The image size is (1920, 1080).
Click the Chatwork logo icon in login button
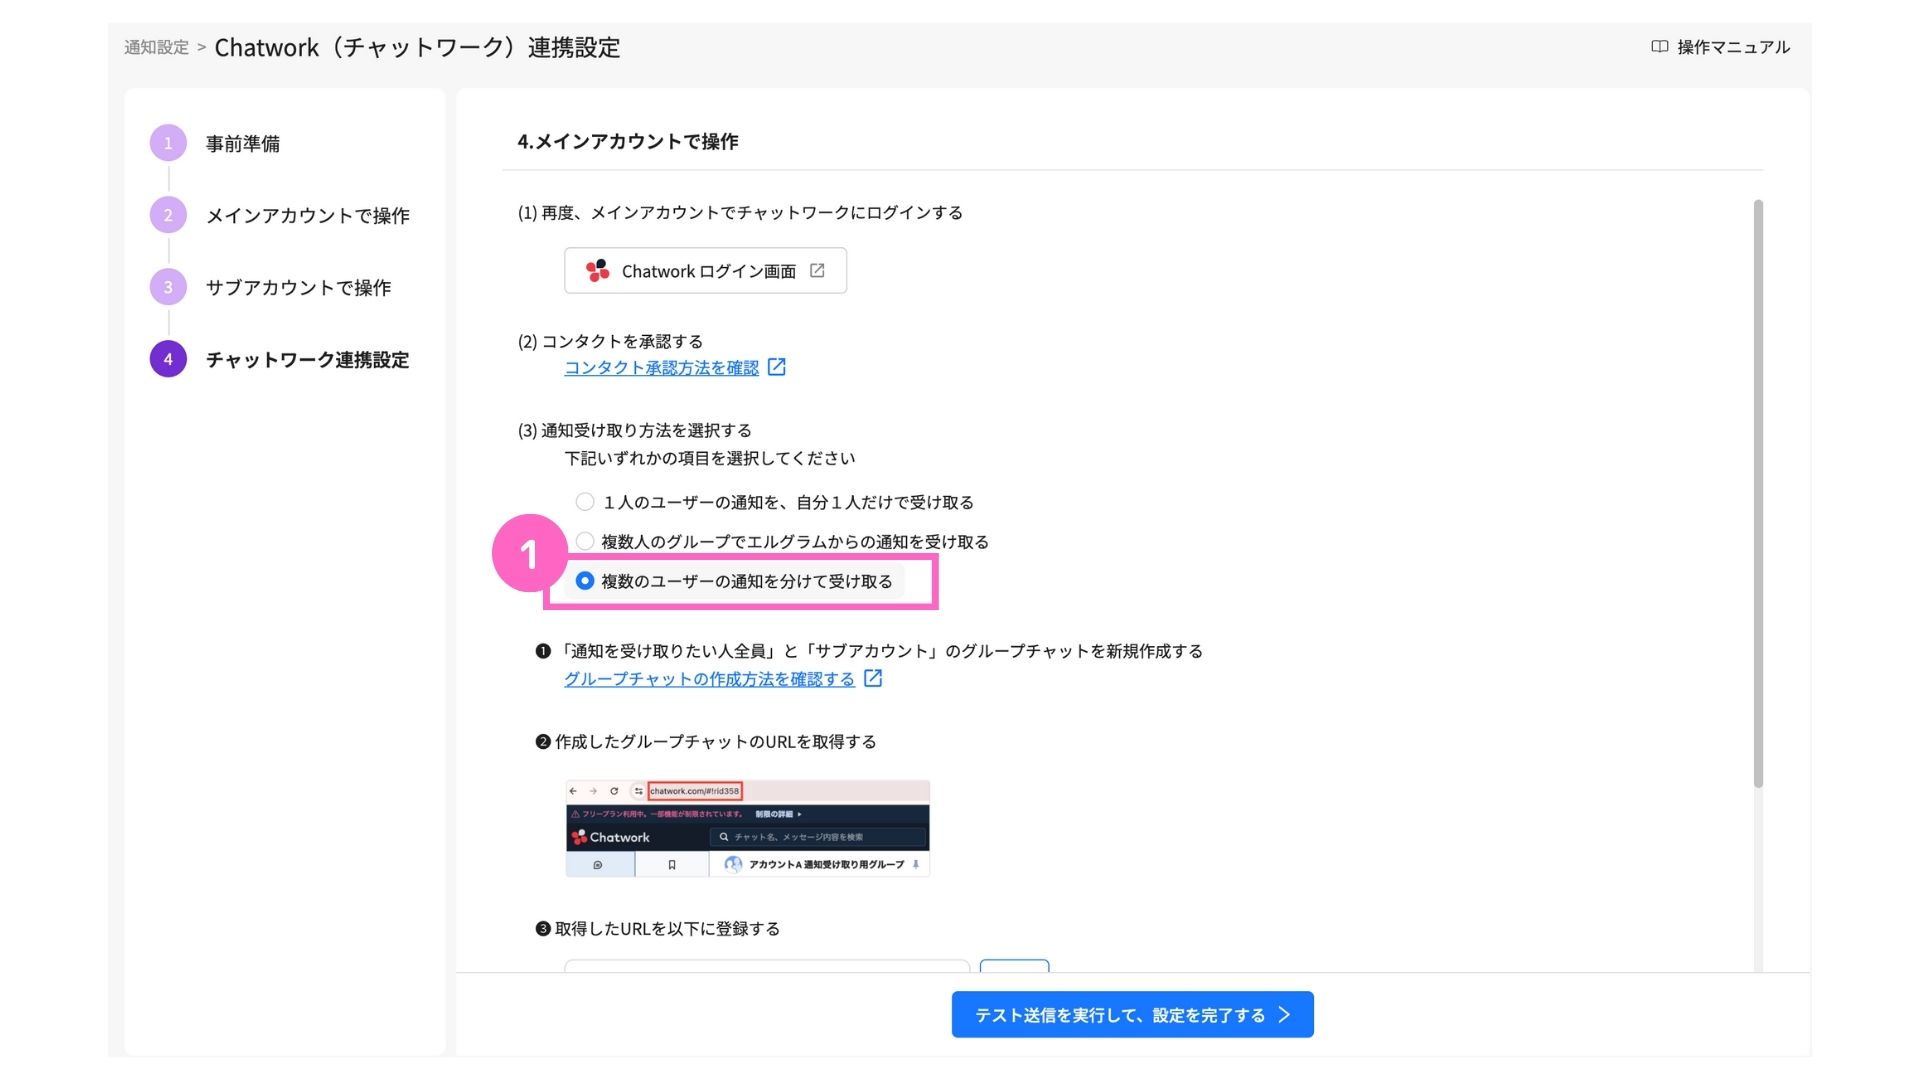pos(597,271)
